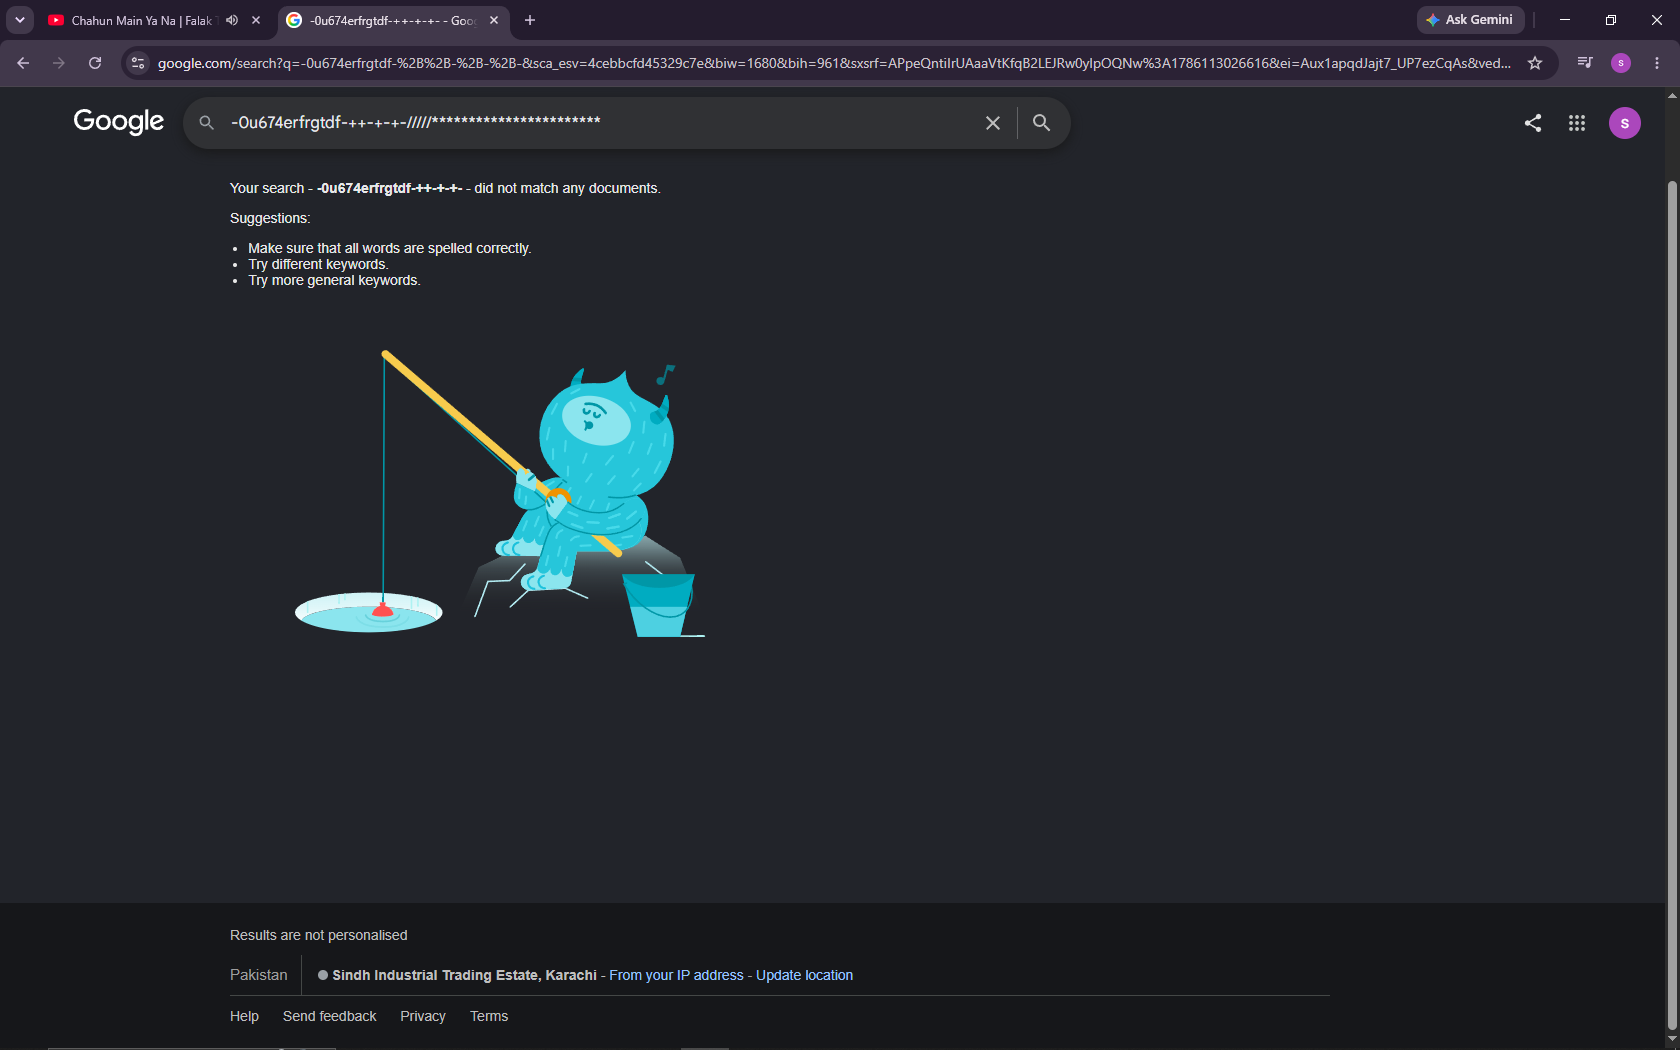Select 'Try different keywords.' suggestion text
This screenshot has width=1680, height=1050.
click(318, 264)
